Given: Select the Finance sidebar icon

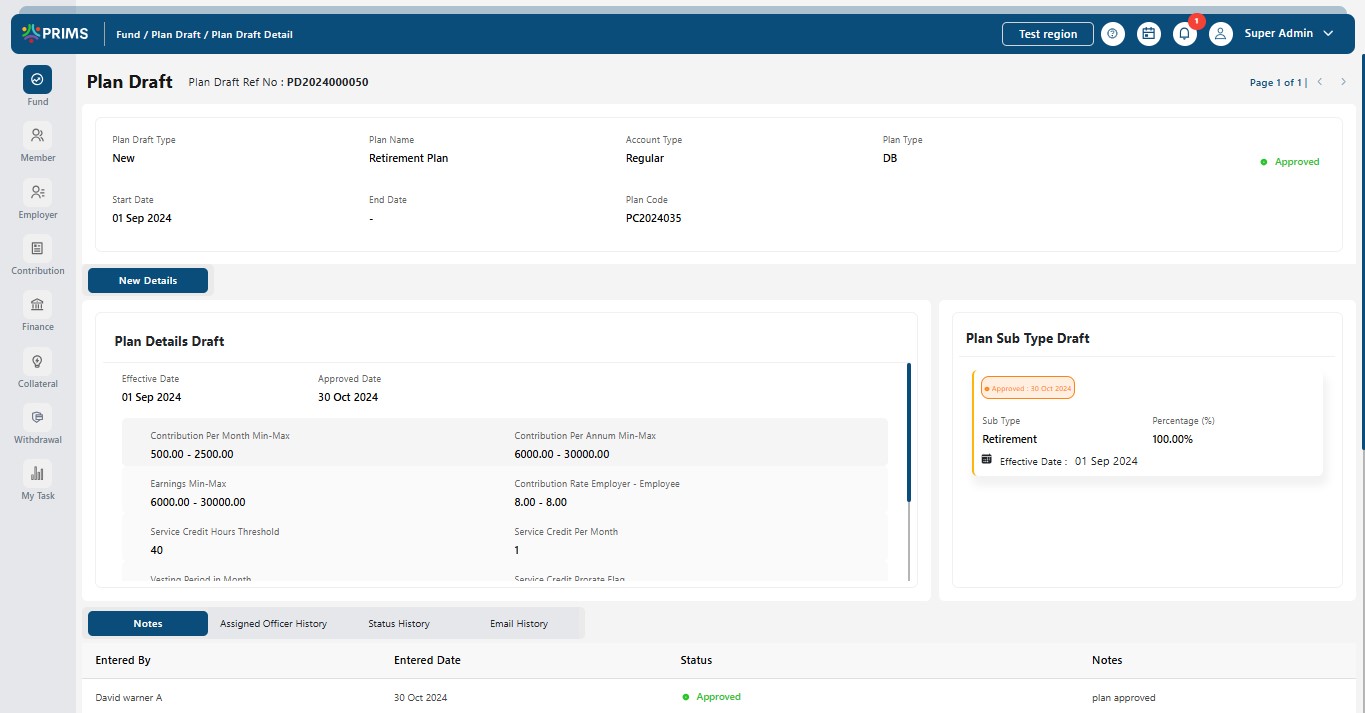Looking at the screenshot, I should [37, 305].
